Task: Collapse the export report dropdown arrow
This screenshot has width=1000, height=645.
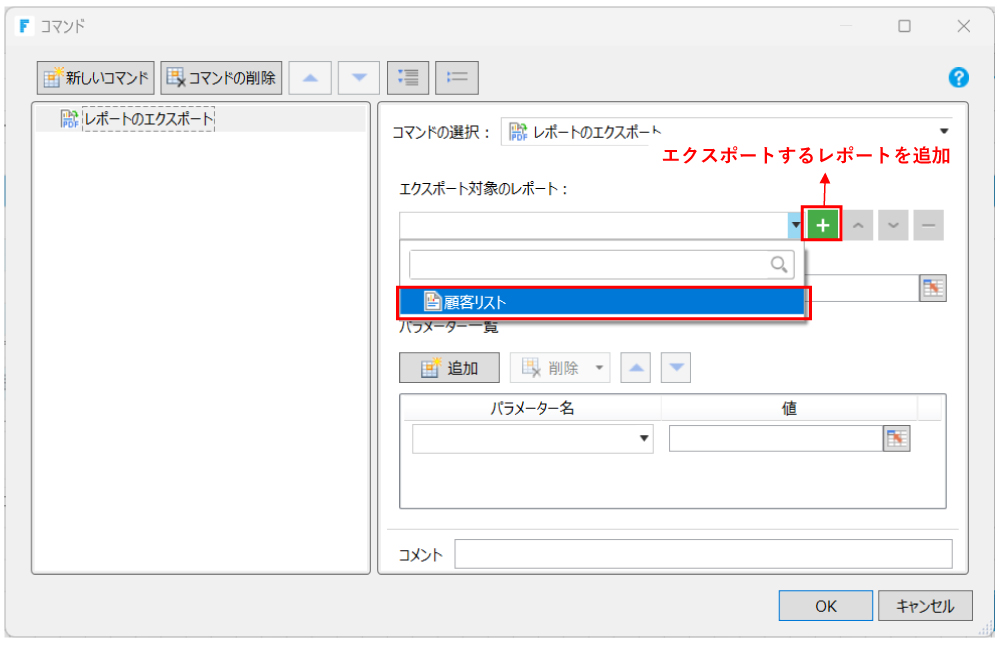Action: [x=795, y=226]
